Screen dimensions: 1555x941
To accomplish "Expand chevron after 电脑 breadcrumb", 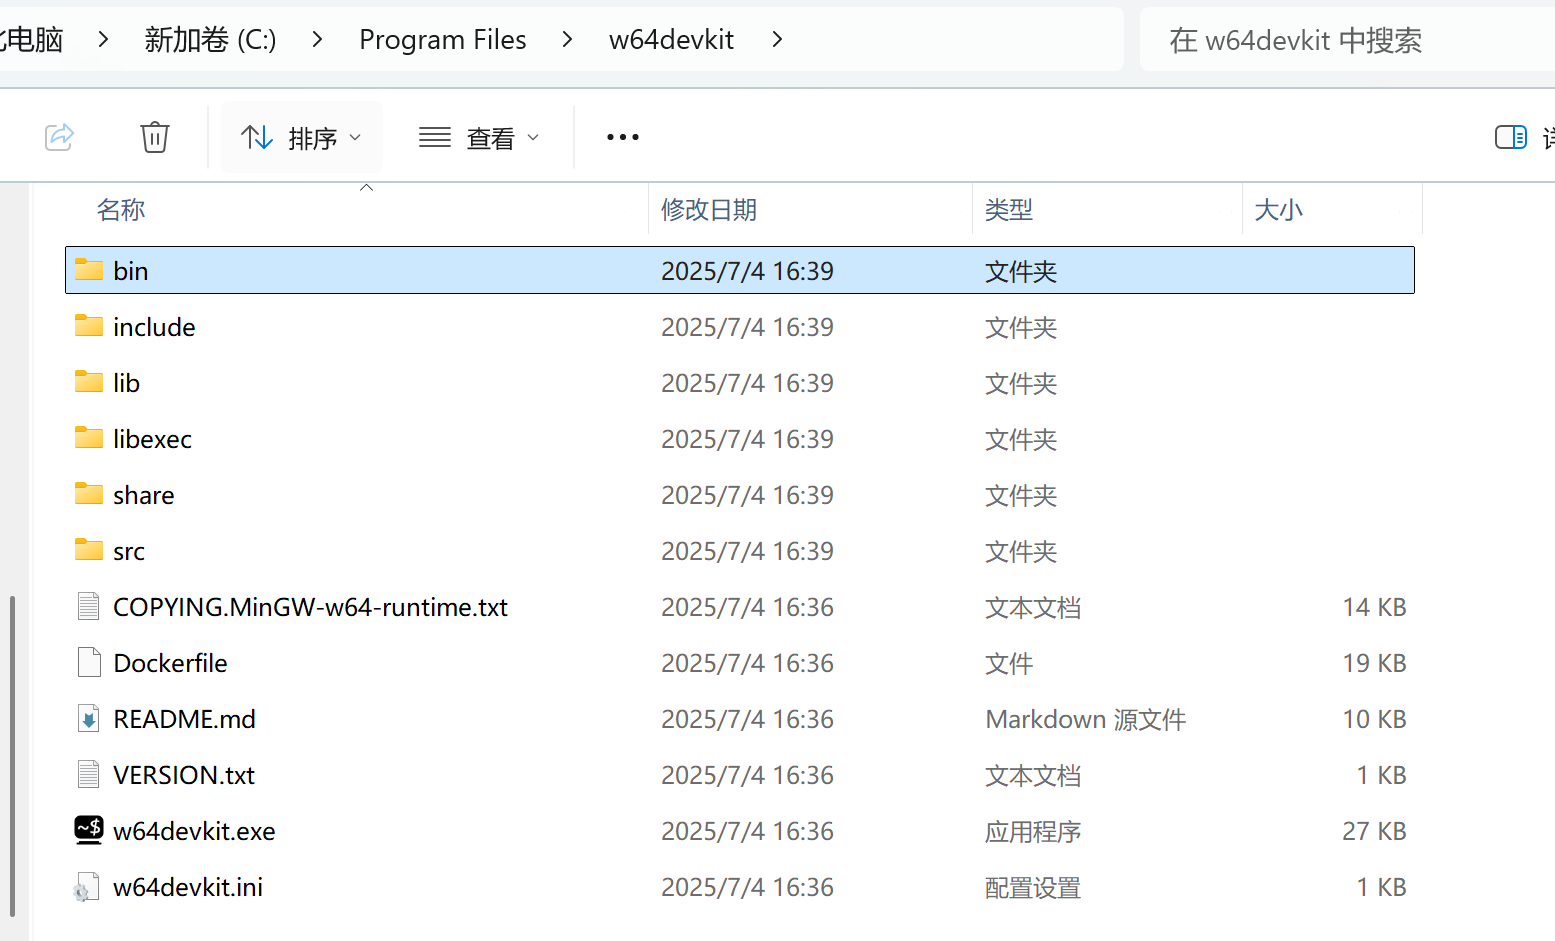I will click(x=103, y=39).
